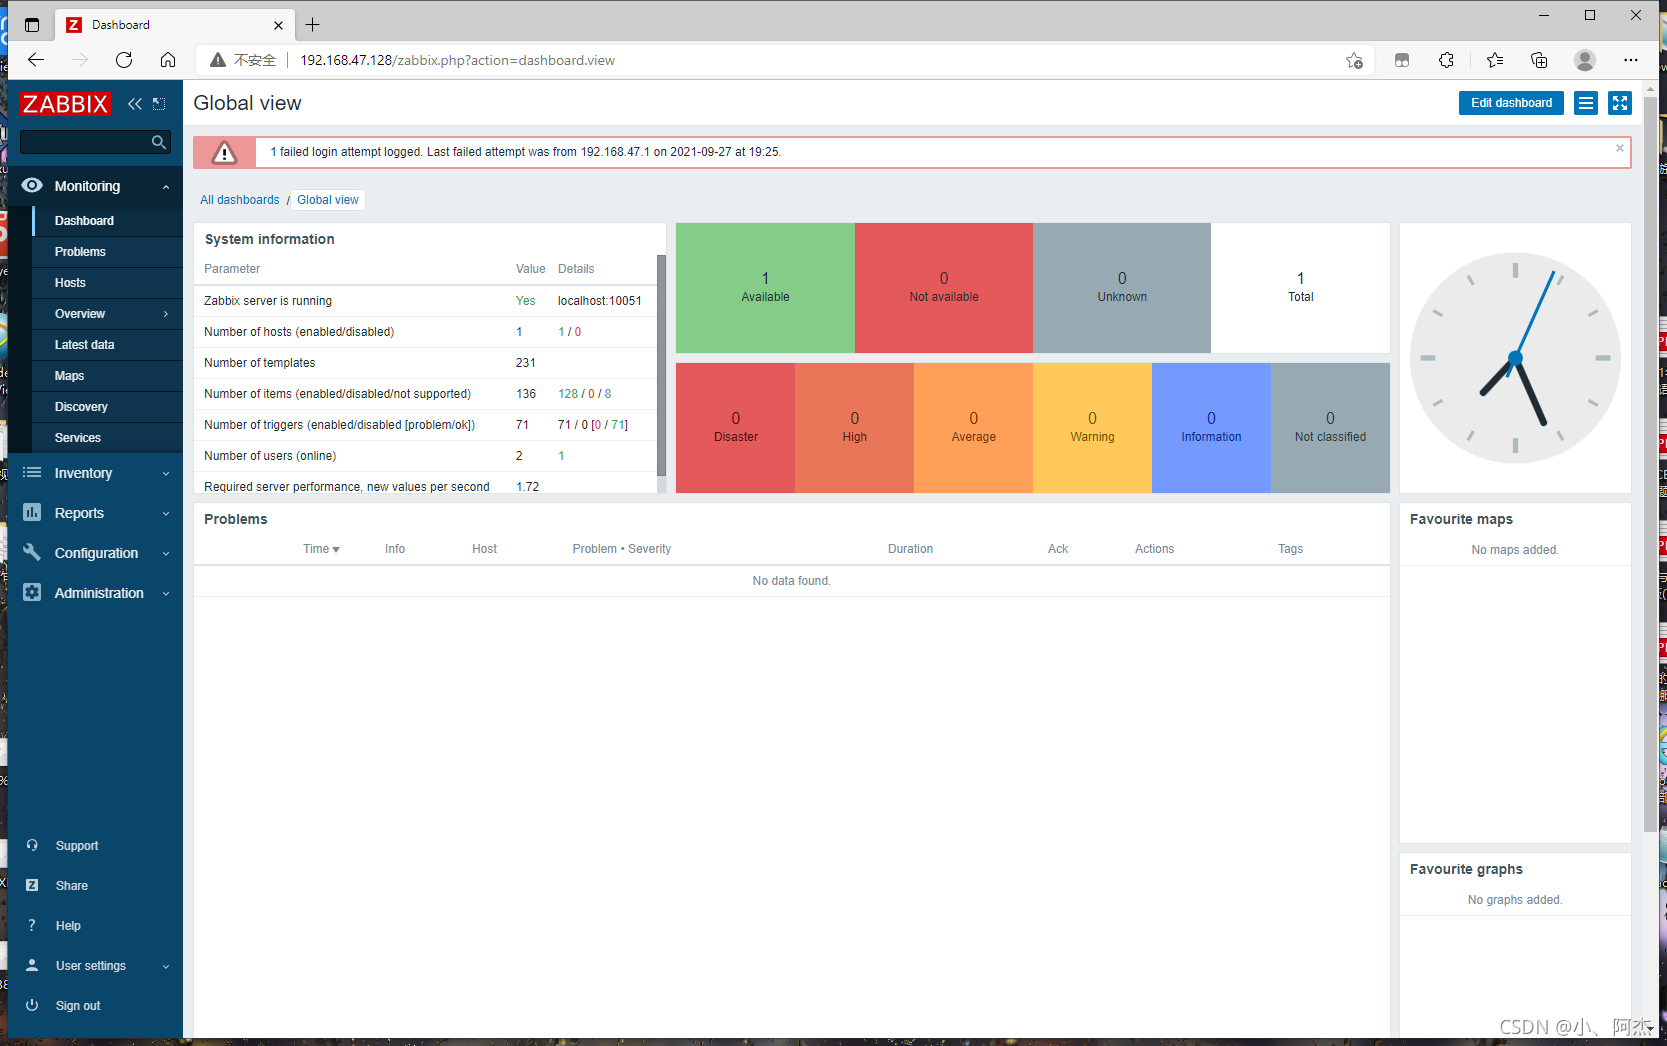
Task: Click the Configuration wrench icon
Action: tap(32, 553)
